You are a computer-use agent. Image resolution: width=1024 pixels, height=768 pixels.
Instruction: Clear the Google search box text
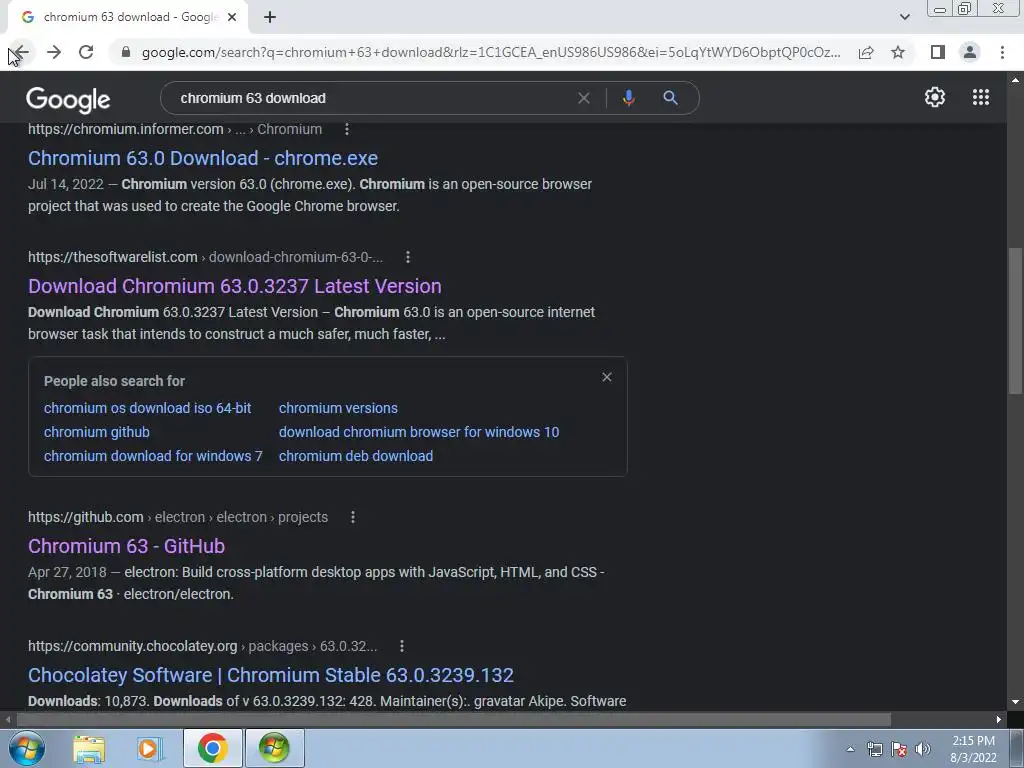click(584, 98)
